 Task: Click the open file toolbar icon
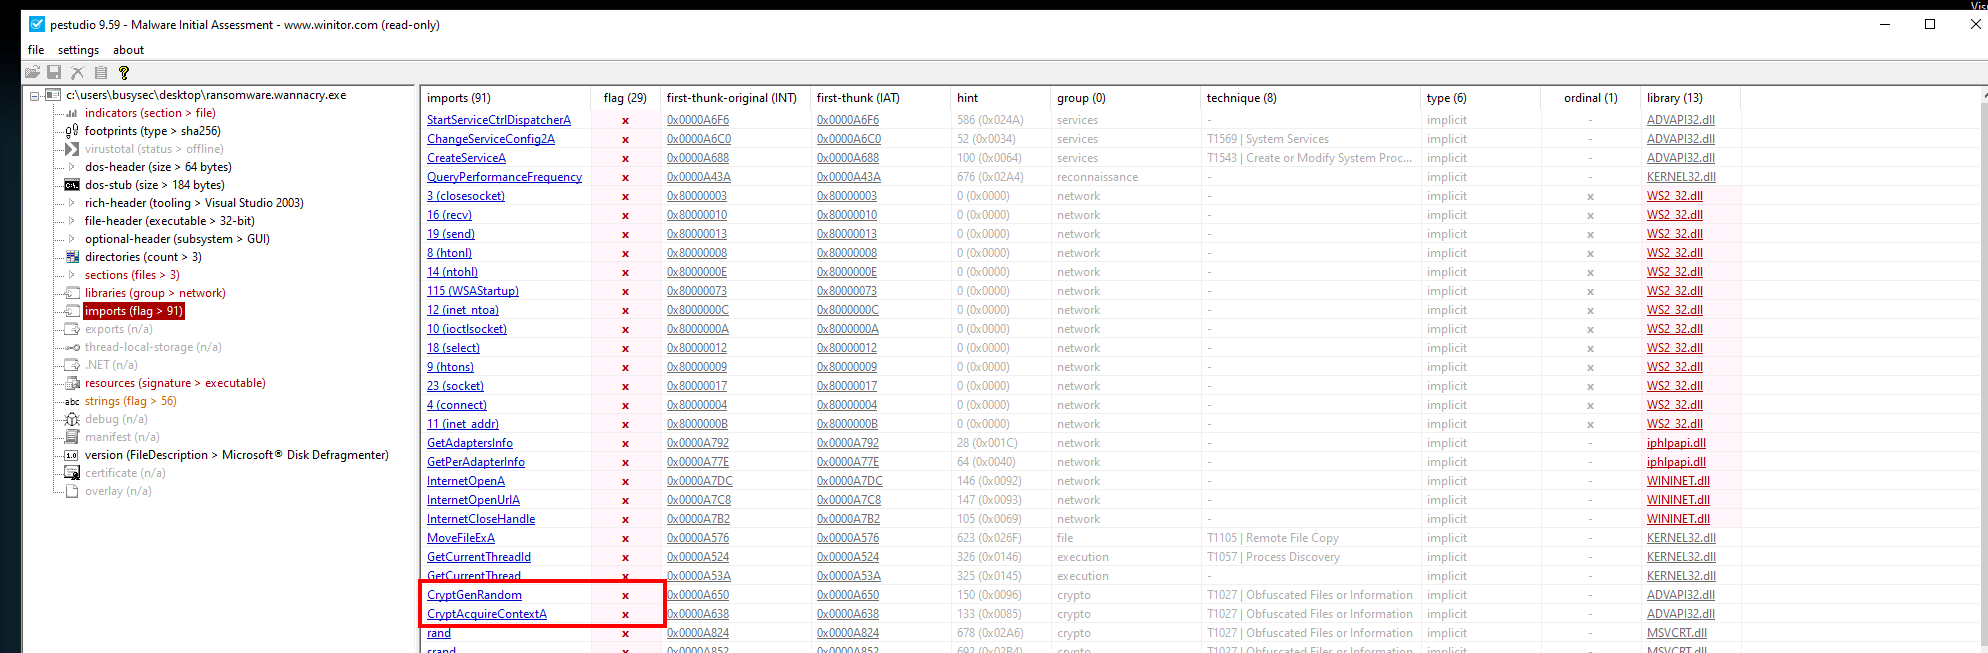coord(32,72)
